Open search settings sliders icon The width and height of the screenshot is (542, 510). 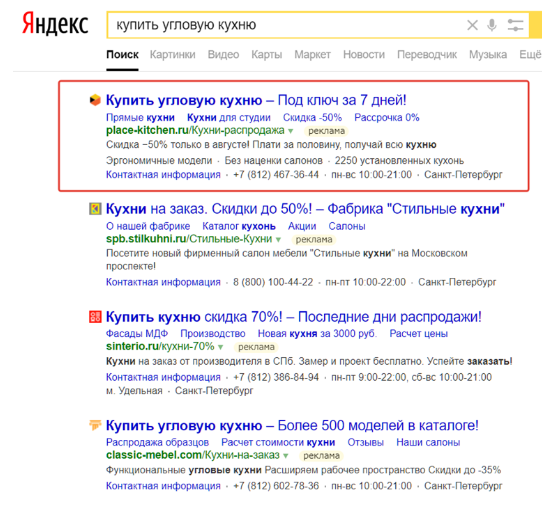(515, 25)
